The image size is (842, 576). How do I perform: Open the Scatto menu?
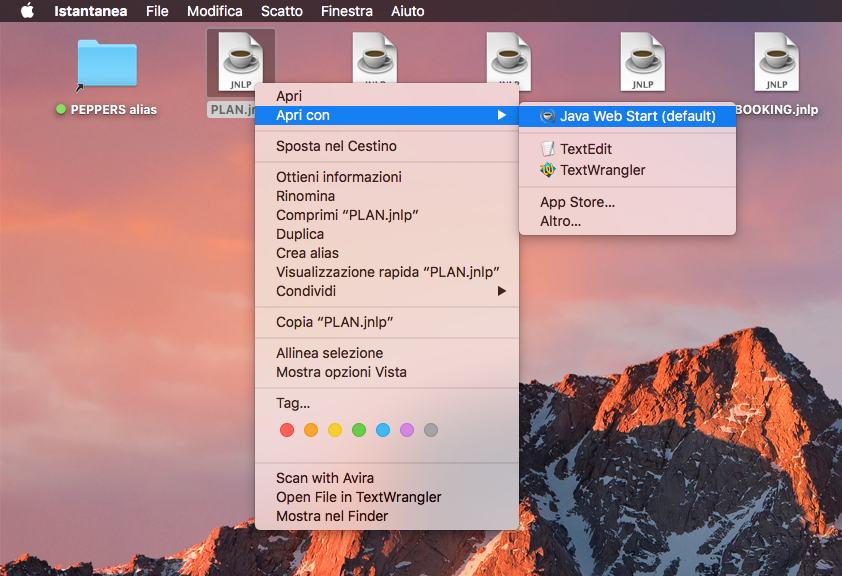(282, 11)
